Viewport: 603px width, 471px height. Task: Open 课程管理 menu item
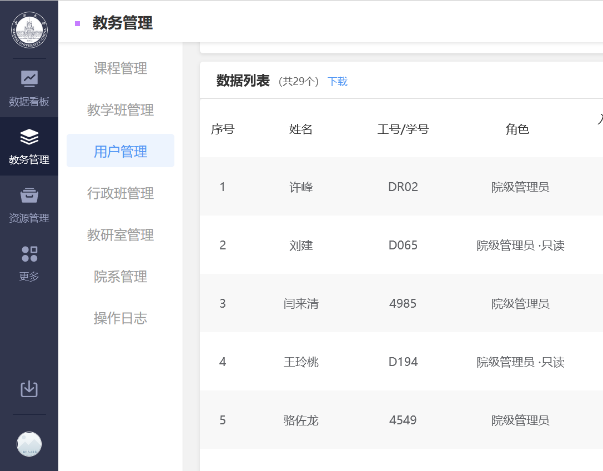pyautogui.click(x=120, y=68)
